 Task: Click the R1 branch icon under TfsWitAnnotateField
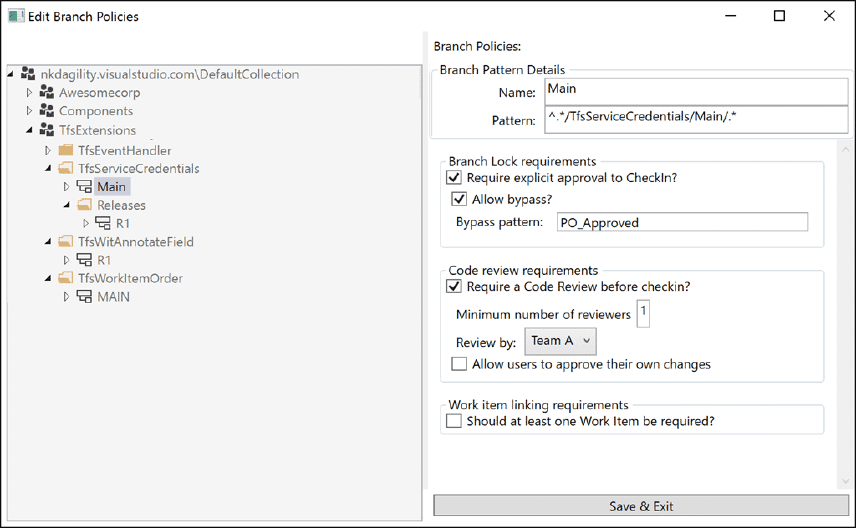(84, 259)
